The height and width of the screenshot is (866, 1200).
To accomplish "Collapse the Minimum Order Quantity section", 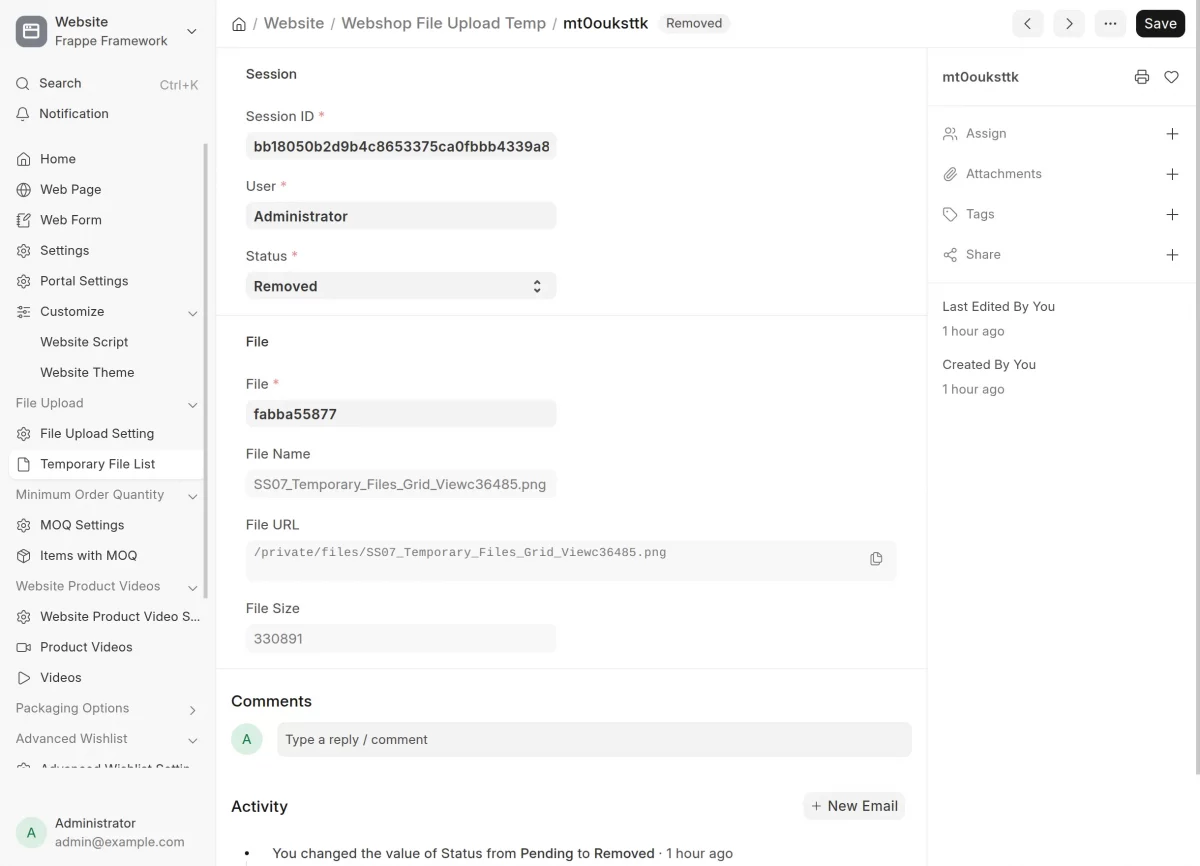I will (193, 496).
